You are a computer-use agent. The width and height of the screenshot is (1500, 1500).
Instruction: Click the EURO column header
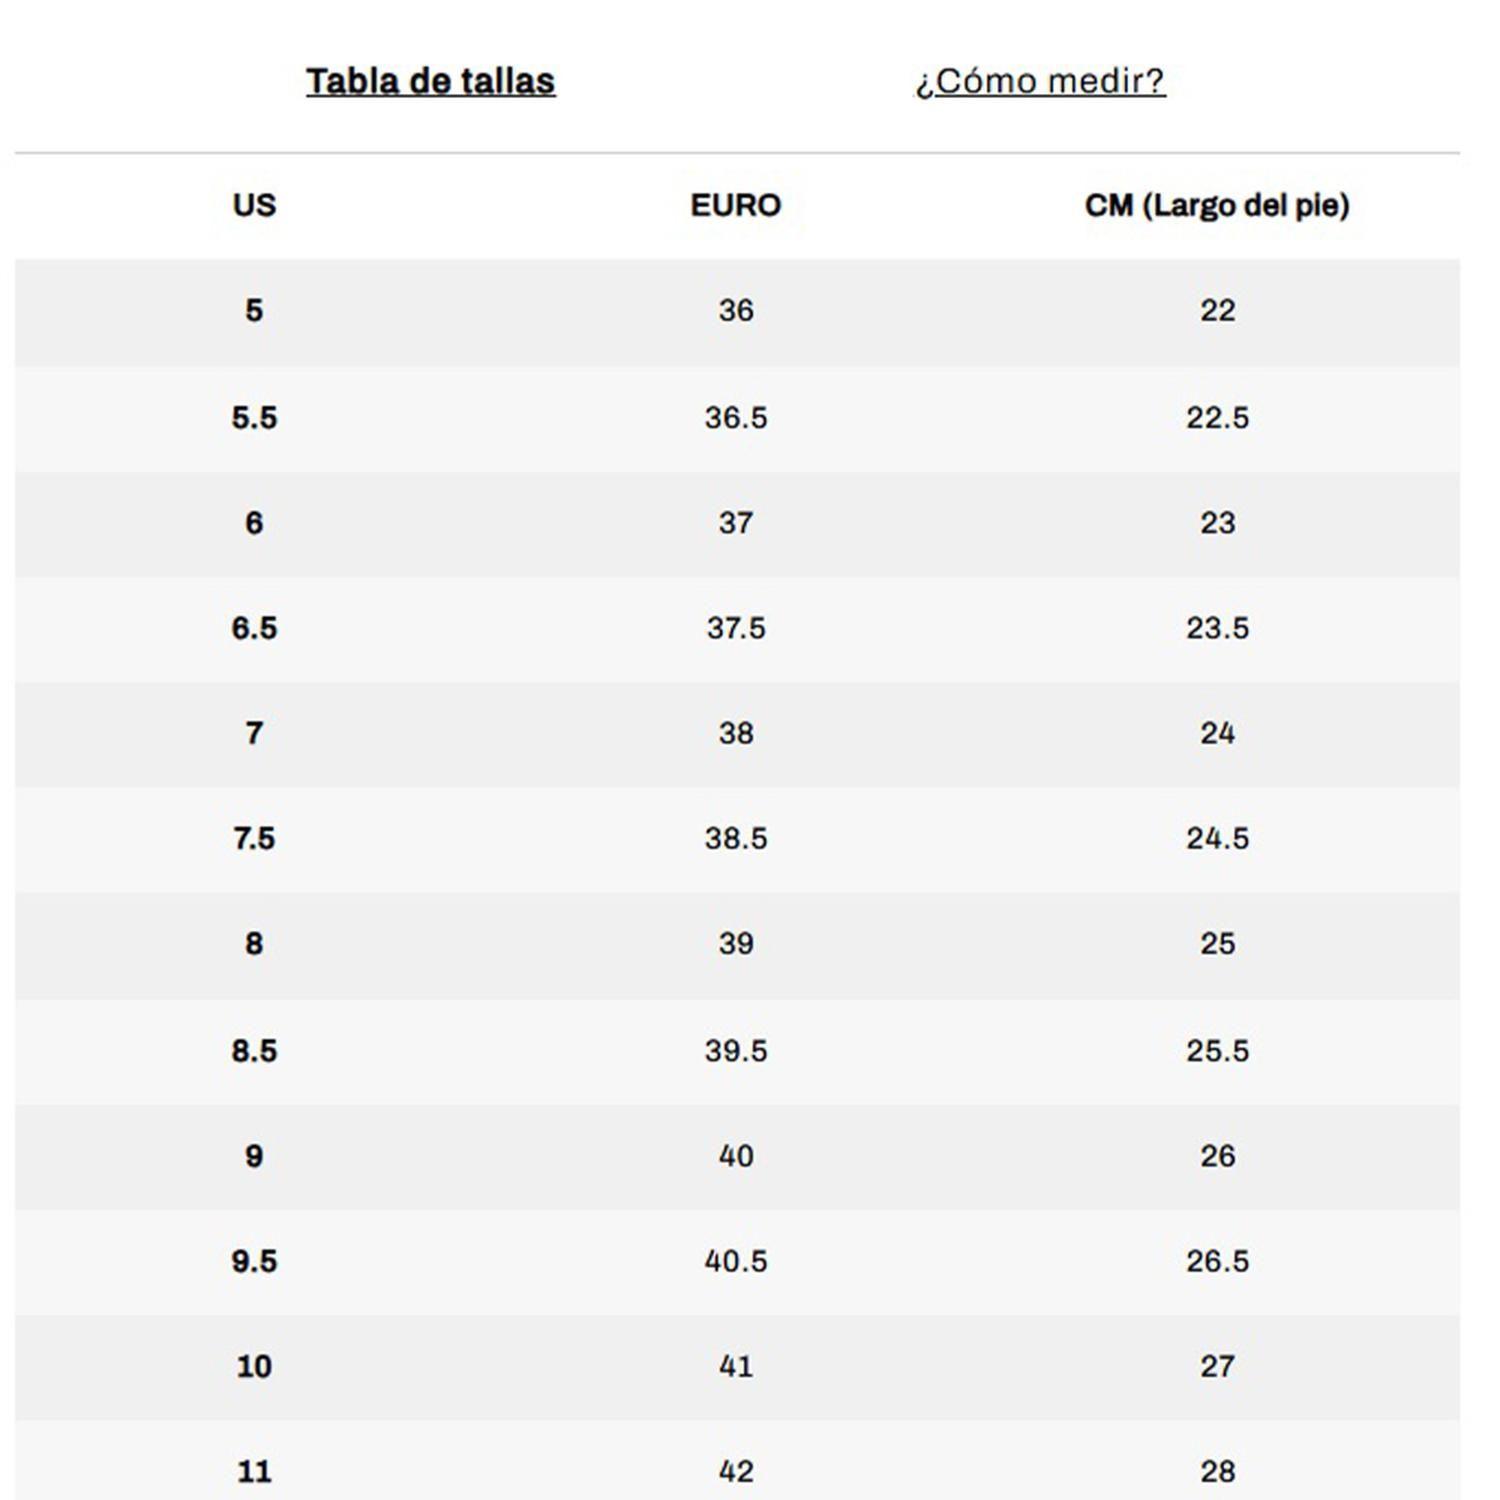coord(735,205)
